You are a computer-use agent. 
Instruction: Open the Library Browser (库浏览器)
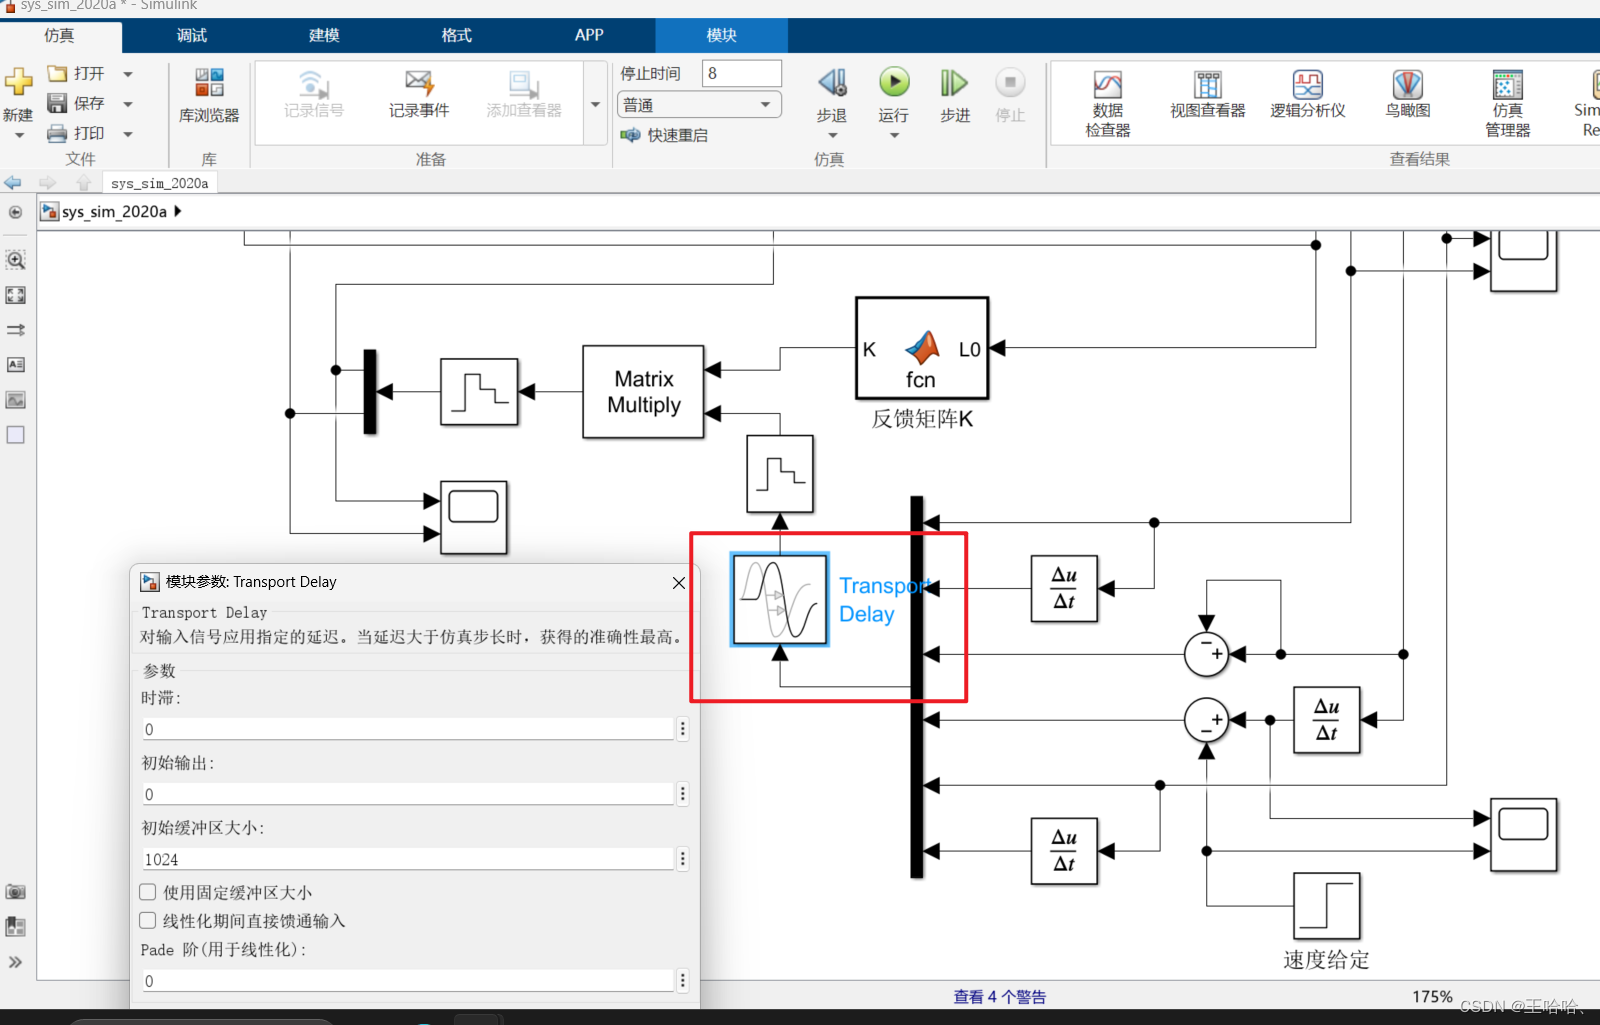pos(209,96)
